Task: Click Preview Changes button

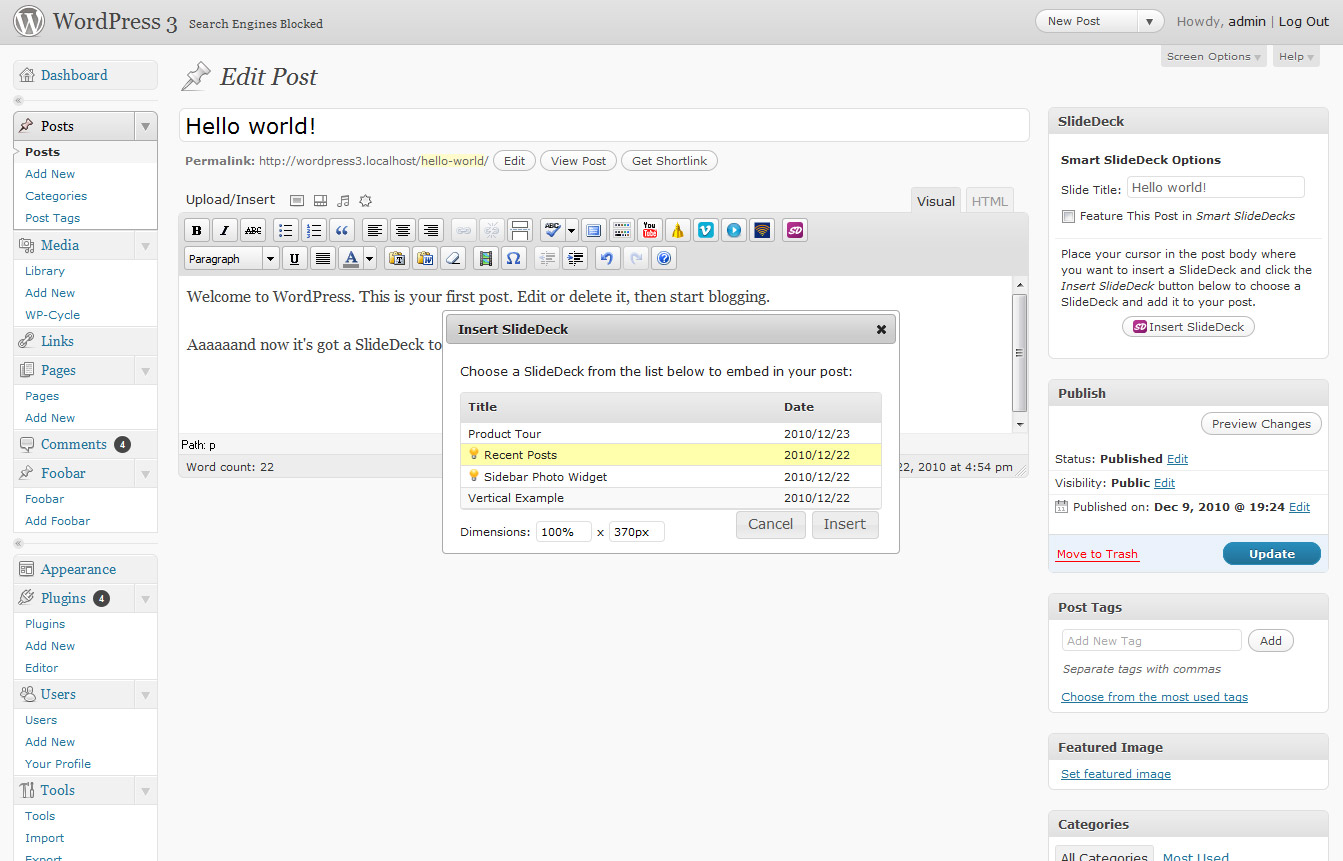Action: coord(1261,424)
